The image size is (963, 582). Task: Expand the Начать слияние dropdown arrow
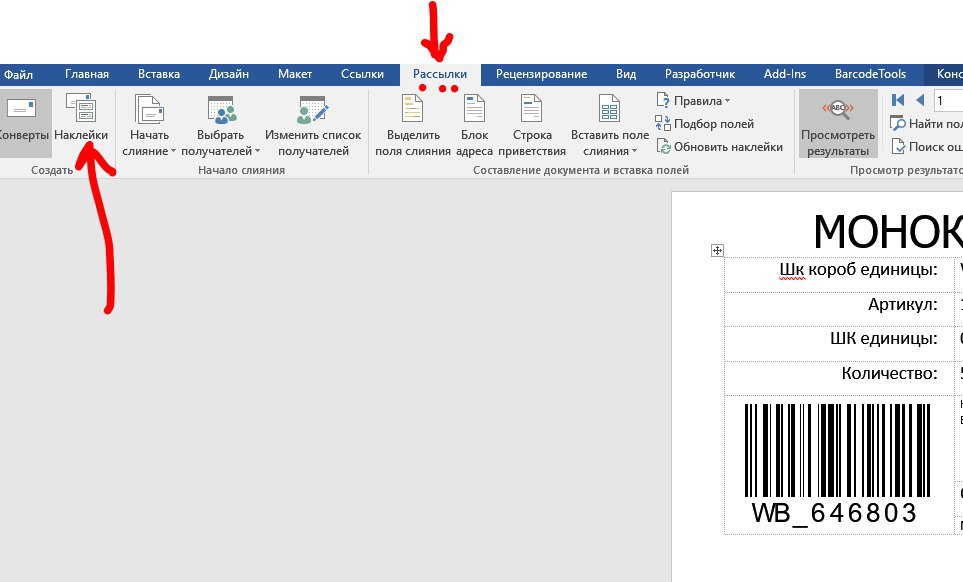tap(173, 151)
